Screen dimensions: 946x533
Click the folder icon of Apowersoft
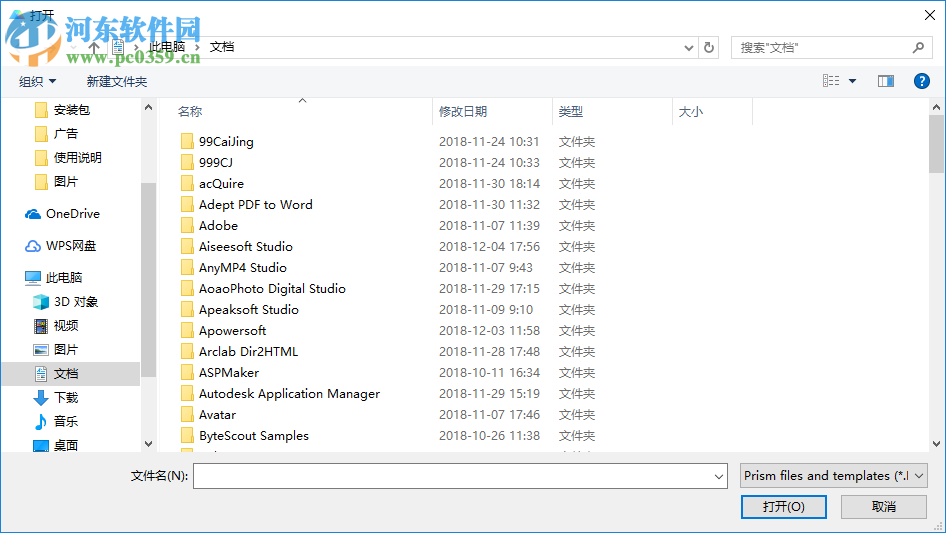point(187,330)
